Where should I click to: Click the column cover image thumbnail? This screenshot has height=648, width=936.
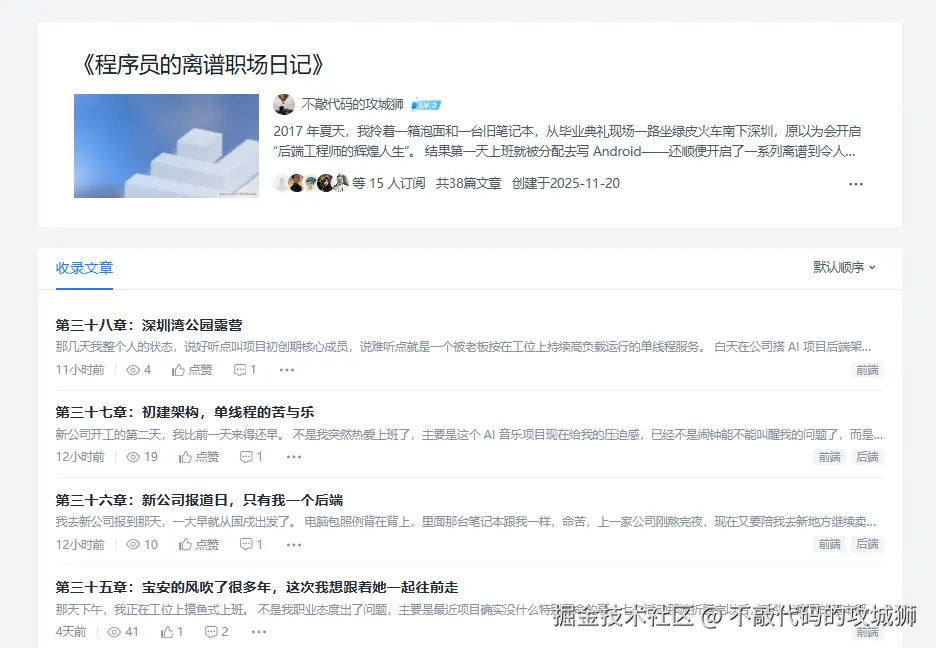click(x=166, y=145)
